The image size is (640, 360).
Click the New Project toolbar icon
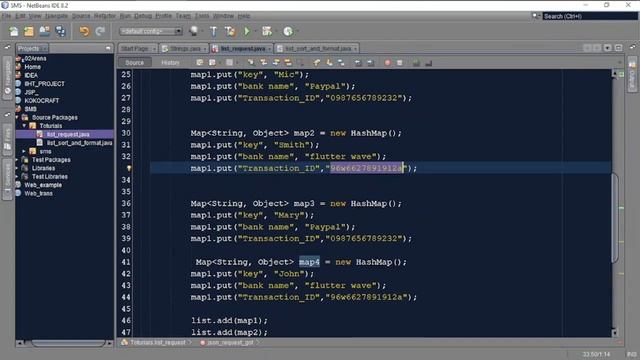[x=29, y=31]
